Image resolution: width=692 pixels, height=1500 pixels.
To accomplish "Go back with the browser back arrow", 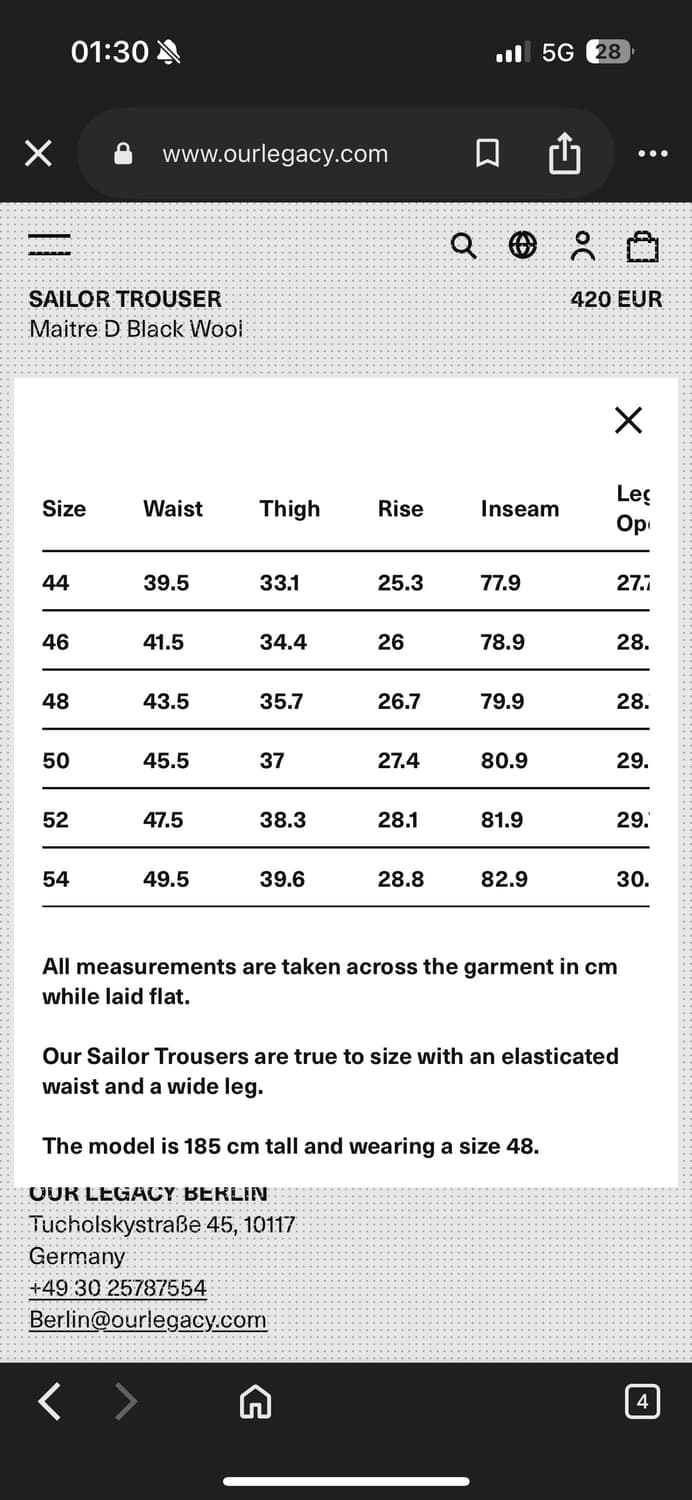I will 49,1402.
